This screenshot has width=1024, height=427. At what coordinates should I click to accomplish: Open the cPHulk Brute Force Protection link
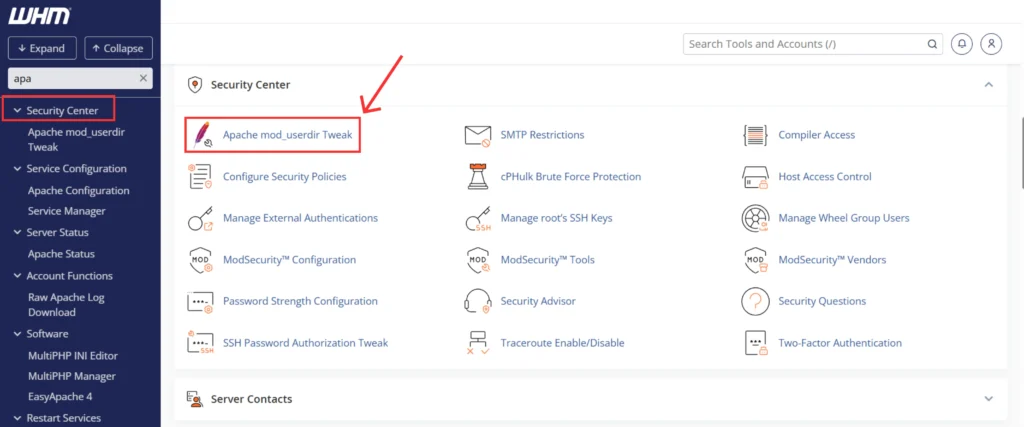(571, 177)
